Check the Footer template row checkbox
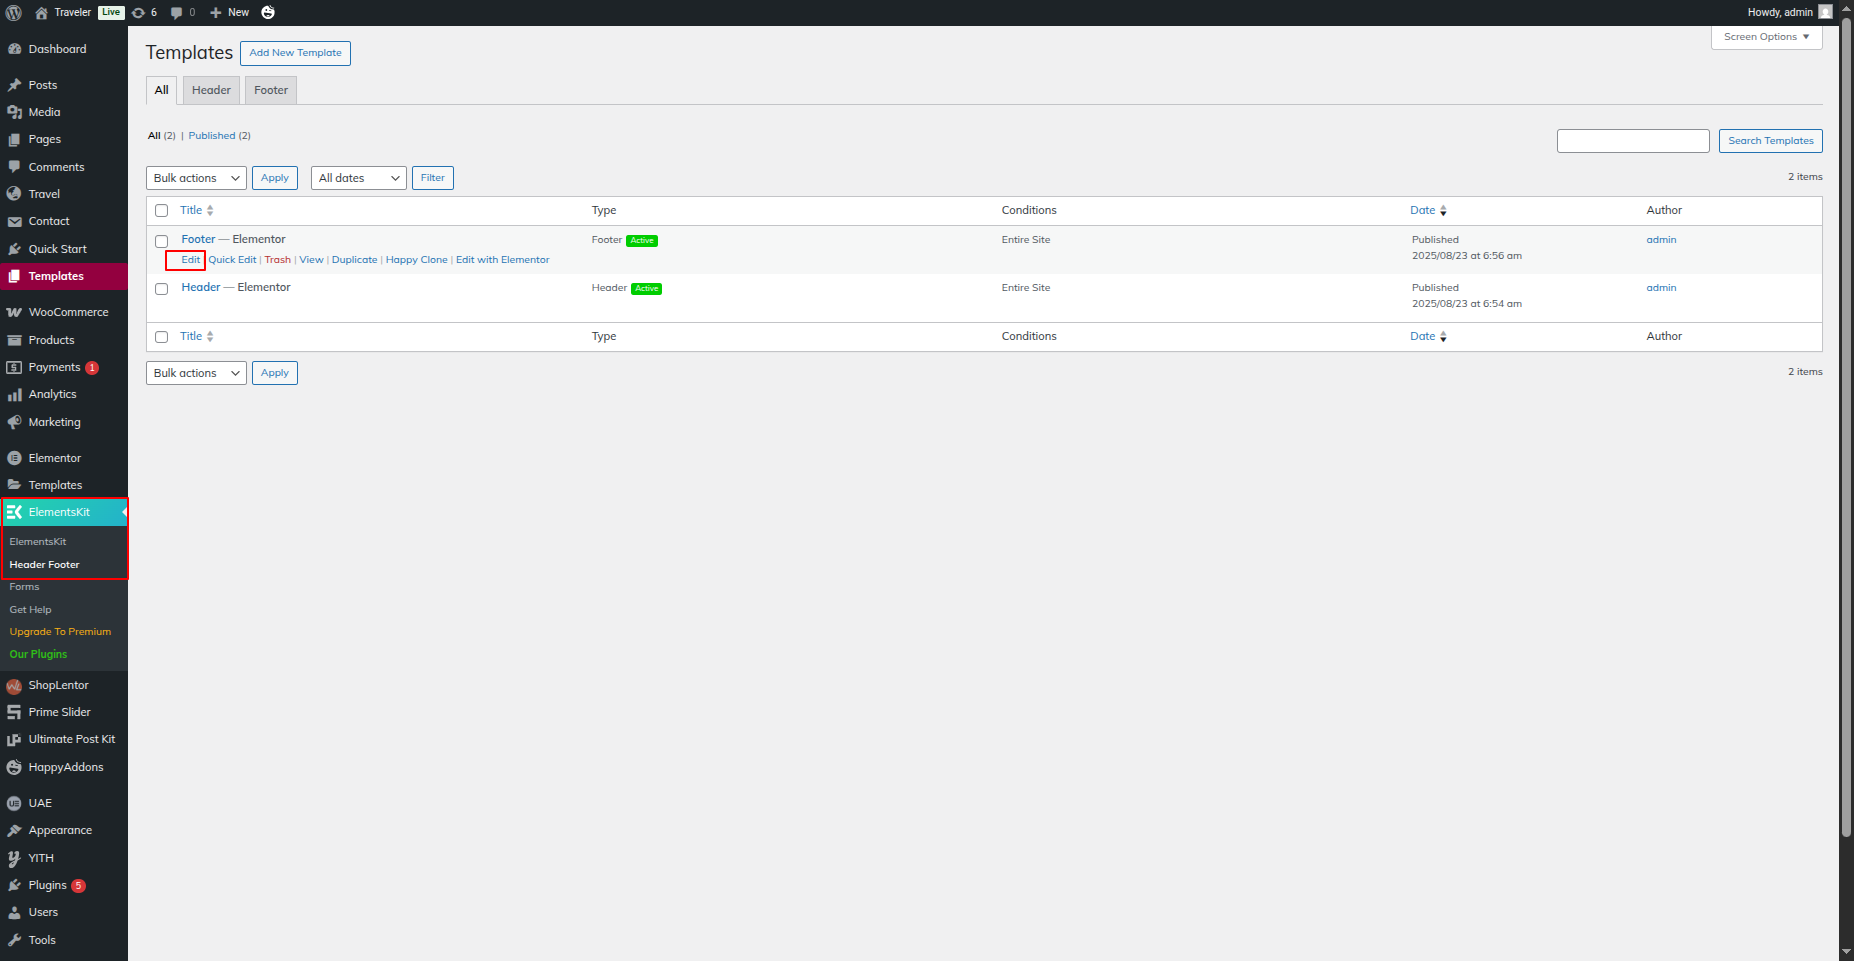The width and height of the screenshot is (1854, 961). tap(161, 241)
